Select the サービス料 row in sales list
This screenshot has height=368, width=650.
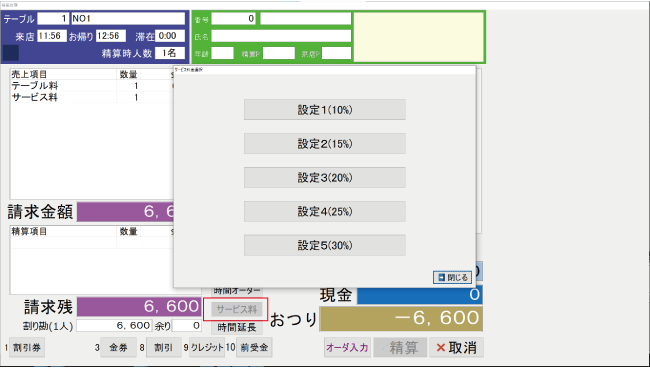click(92, 97)
